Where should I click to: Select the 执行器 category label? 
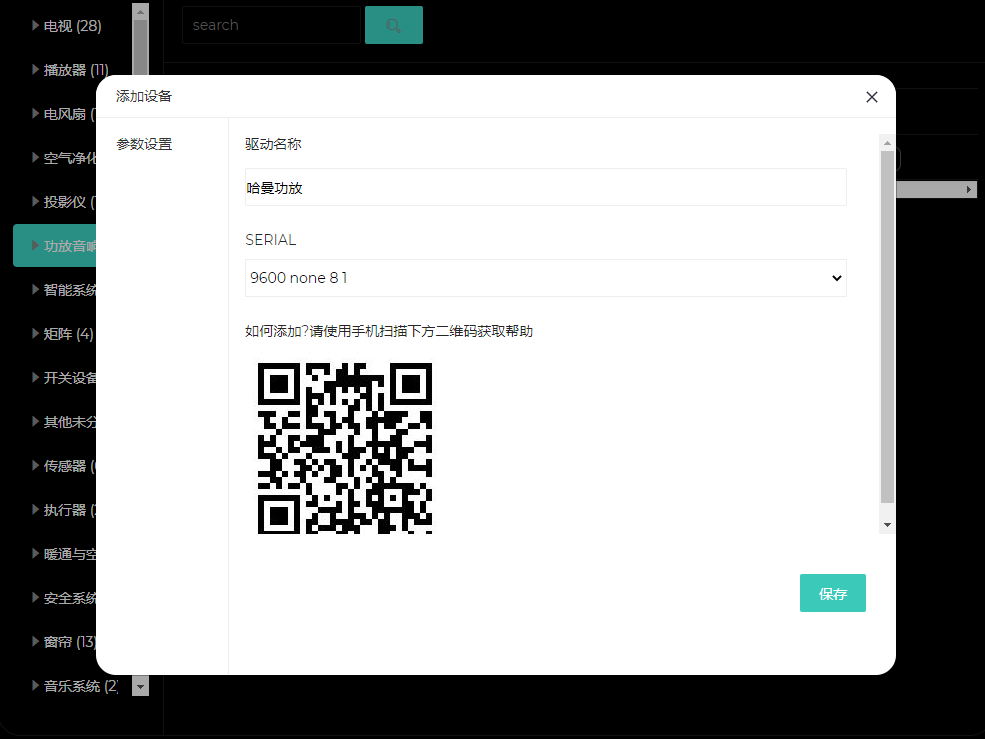point(70,510)
